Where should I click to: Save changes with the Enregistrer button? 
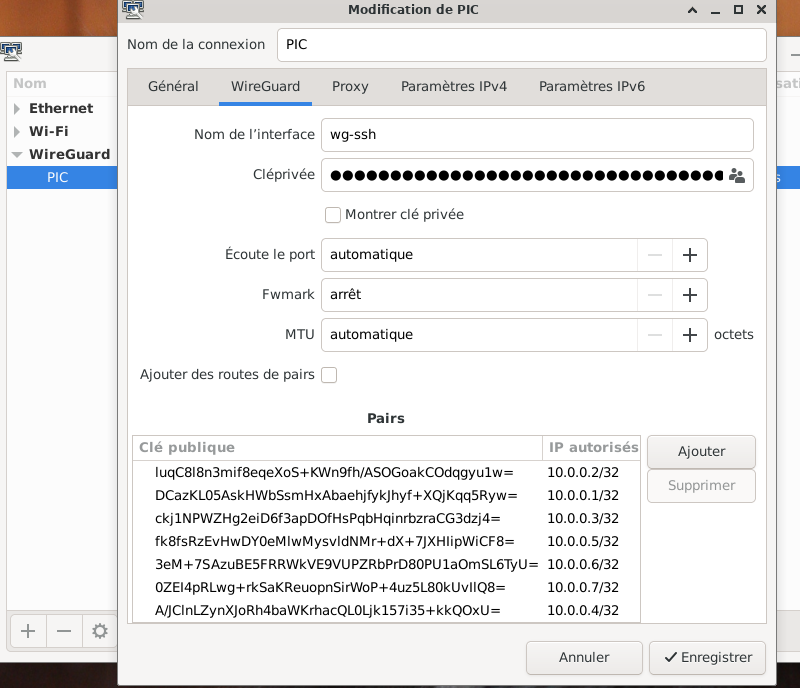point(708,657)
